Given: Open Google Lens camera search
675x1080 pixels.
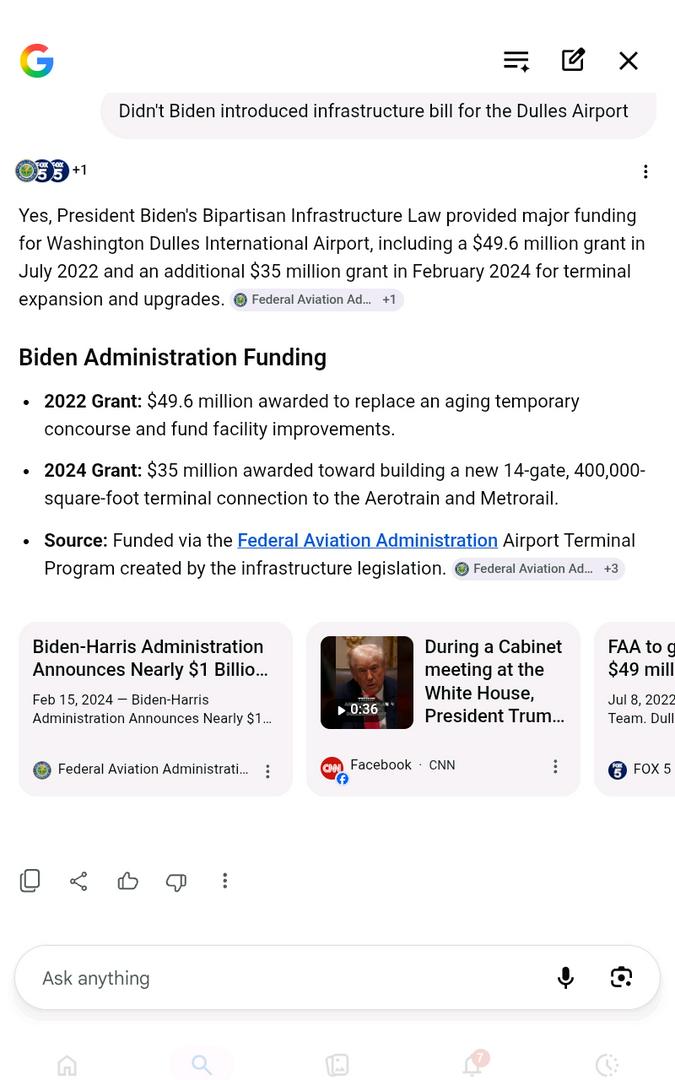Looking at the screenshot, I should [621, 977].
